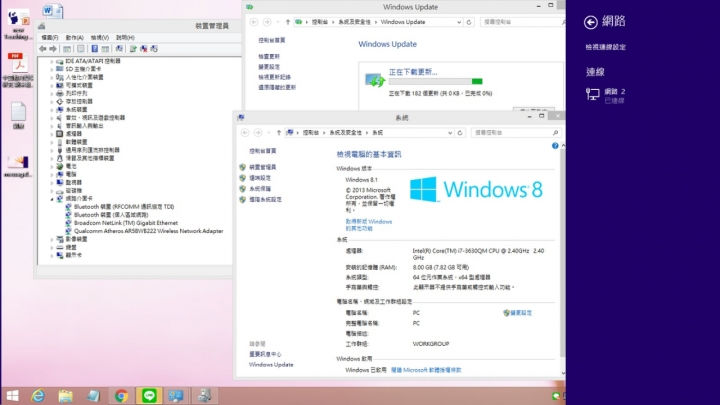This screenshot has width=720, height=405.
Task: Launch Internet Explorer from the taskbar
Action: [38, 395]
